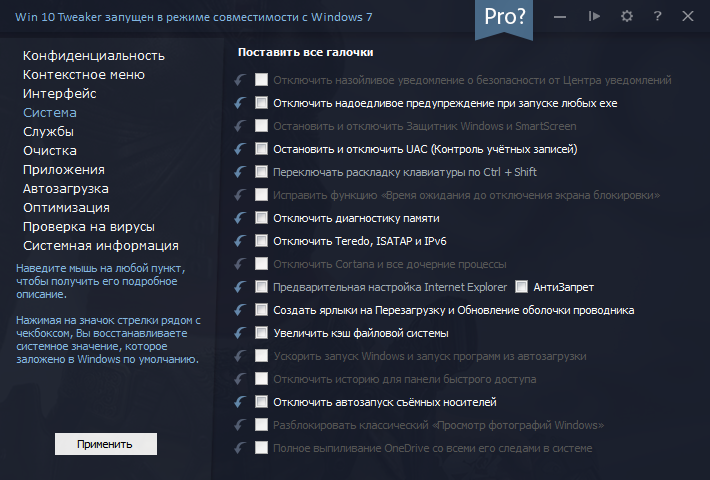Check the disable security notification box
Viewport: 710px width, 480px height.
click(261, 80)
